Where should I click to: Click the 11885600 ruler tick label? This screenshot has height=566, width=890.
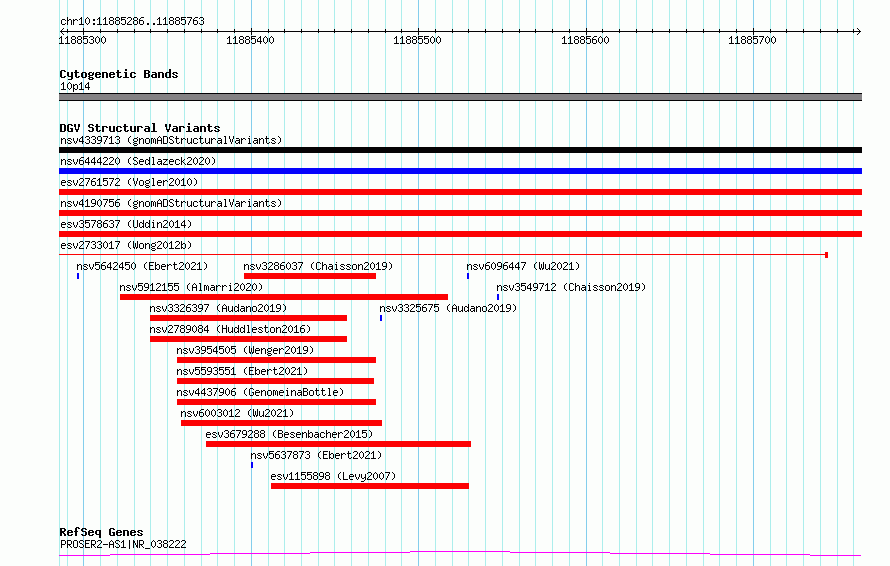[x=585, y=40]
